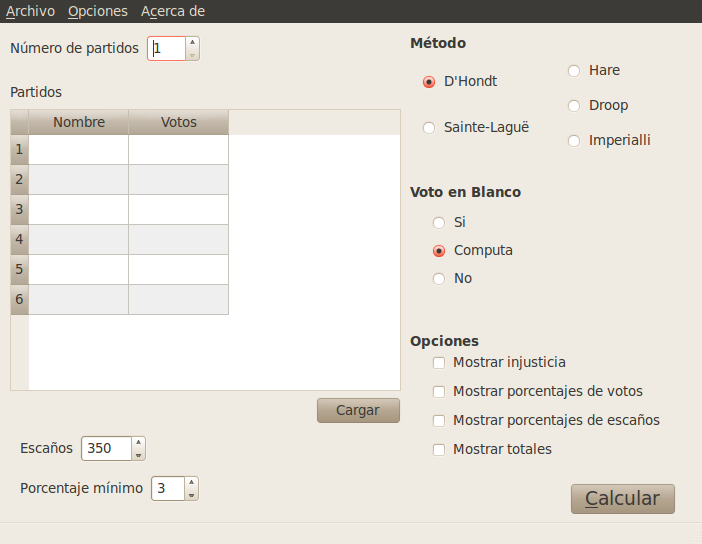702x544 pixels.
Task: Select the Nombre cell in row 5
Action: [x=79, y=270]
